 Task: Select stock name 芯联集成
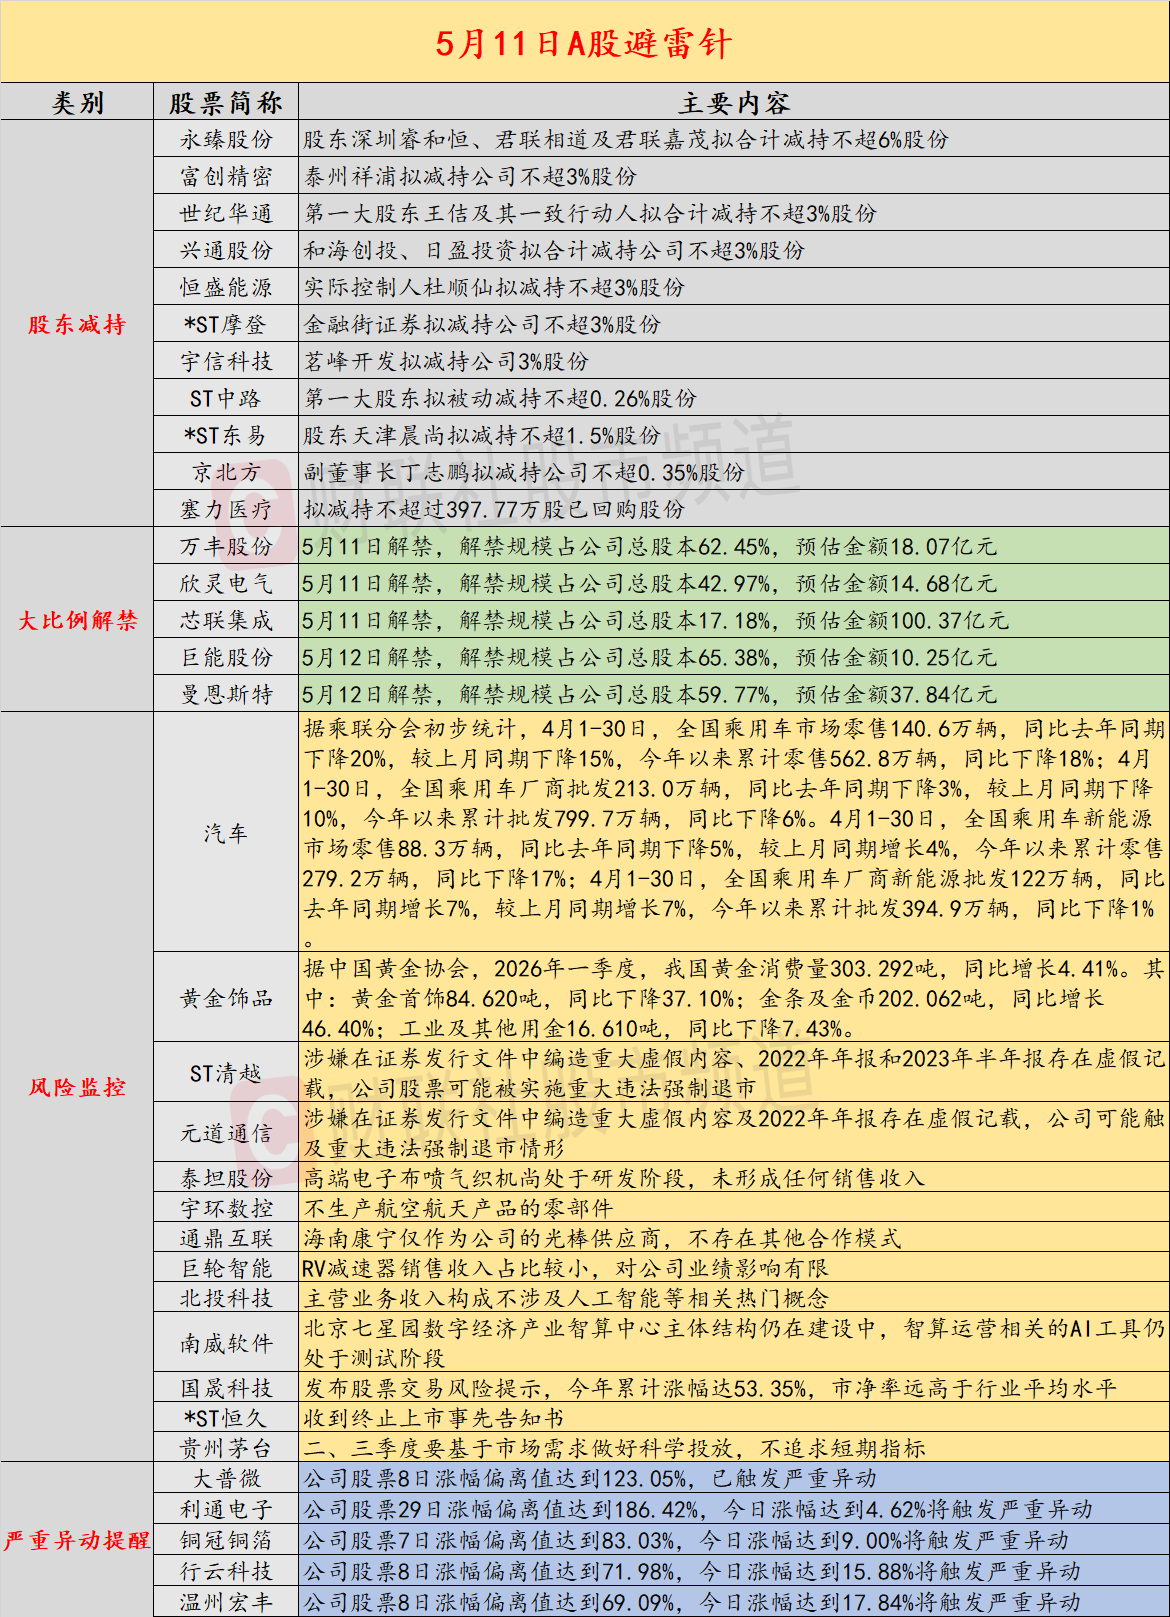click(x=226, y=621)
